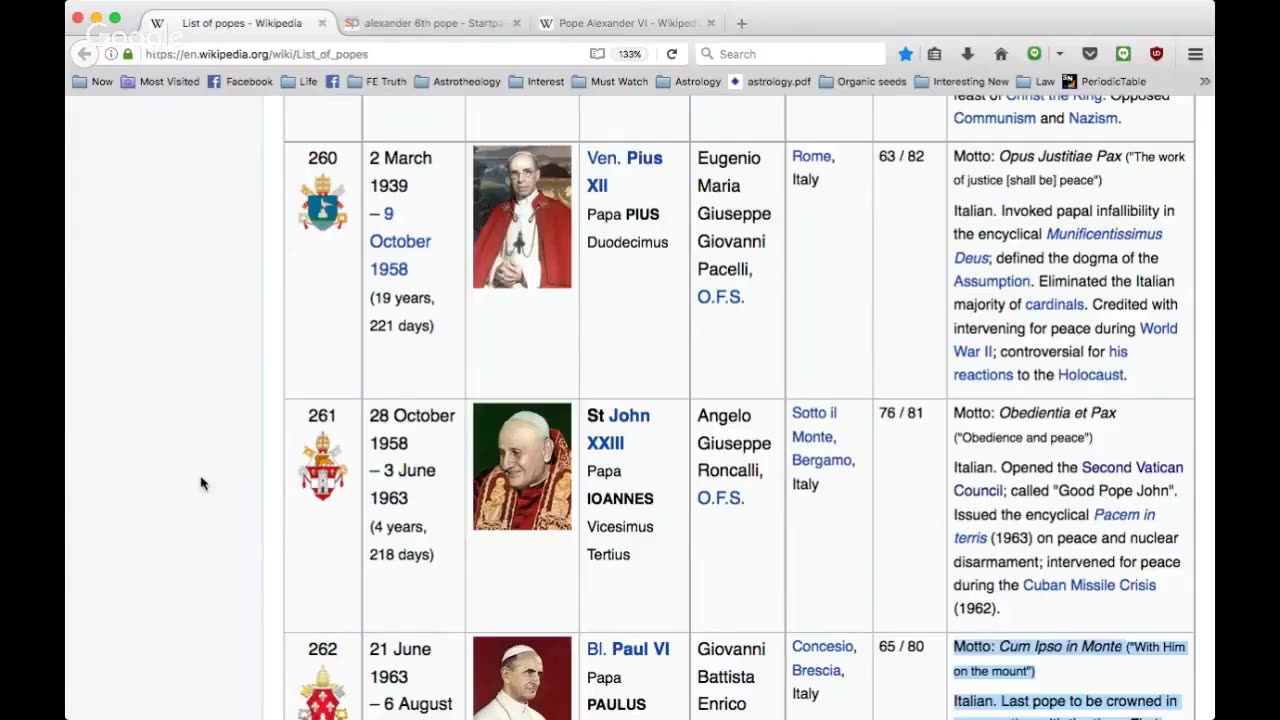The width and height of the screenshot is (1280, 720).
Task: Open the PeriodicTable bookmark
Action: pyautogui.click(x=1104, y=82)
